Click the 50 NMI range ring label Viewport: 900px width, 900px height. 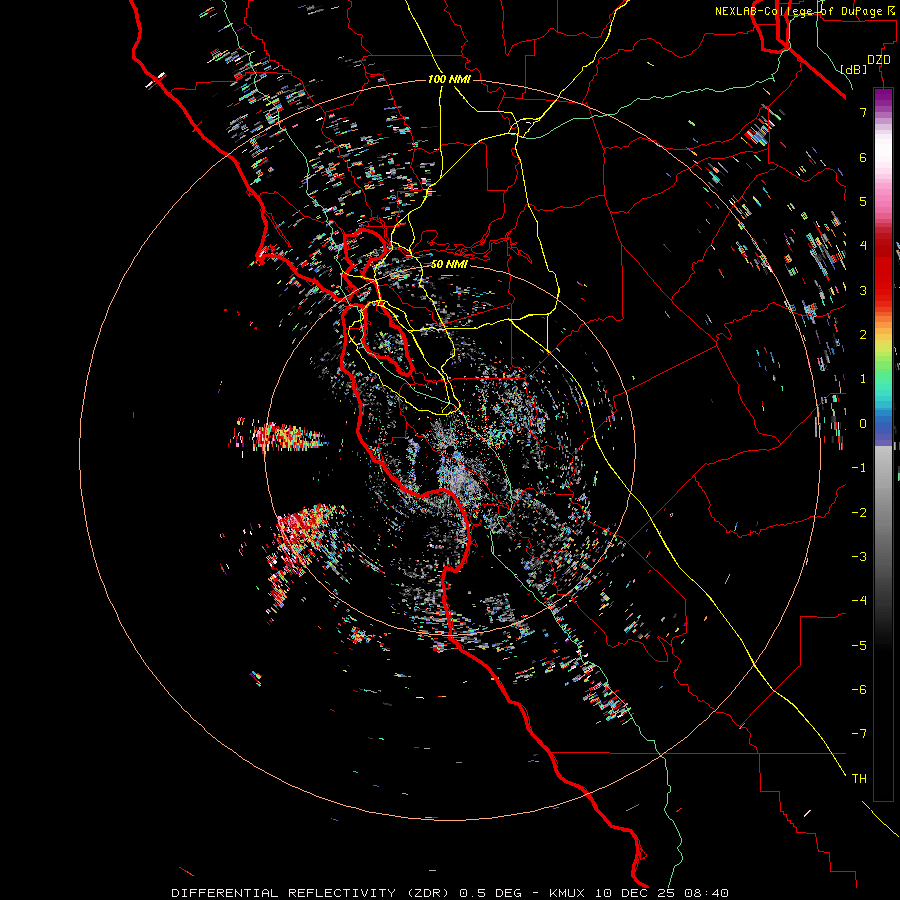[x=449, y=264]
